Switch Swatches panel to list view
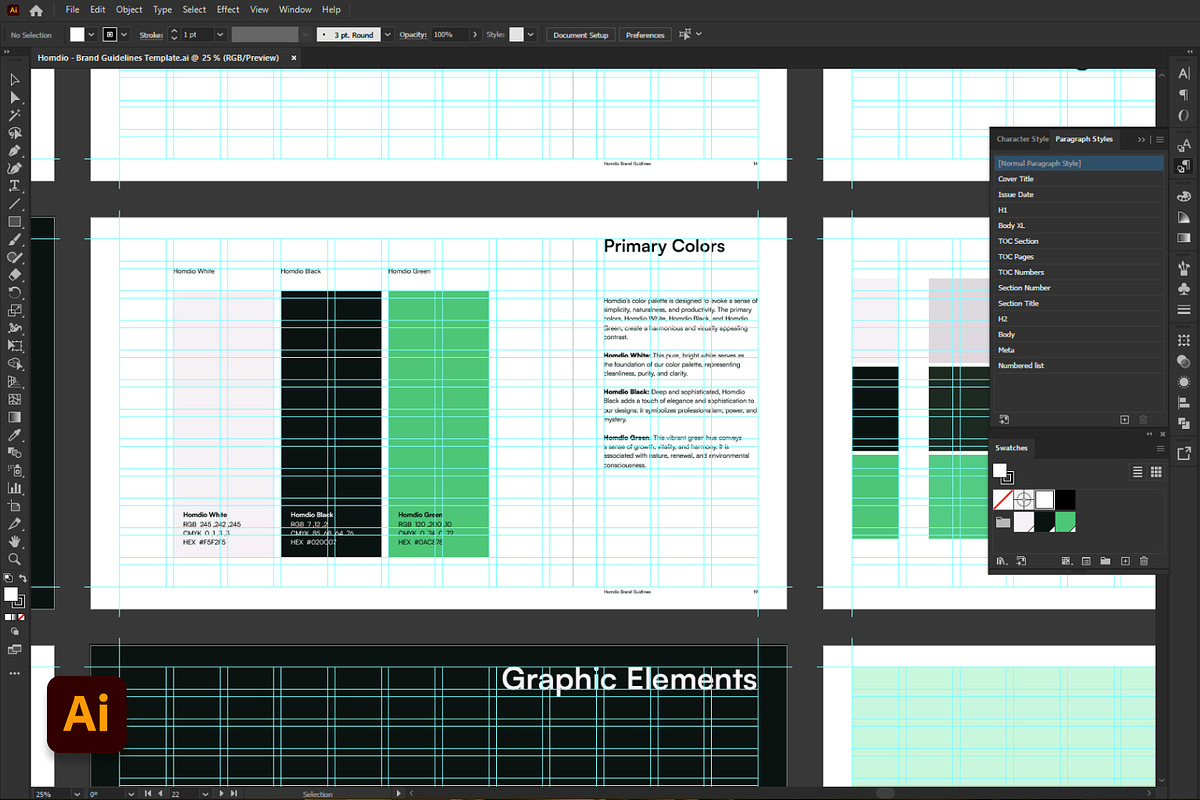Viewport: 1200px width, 800px height. 1137,471
